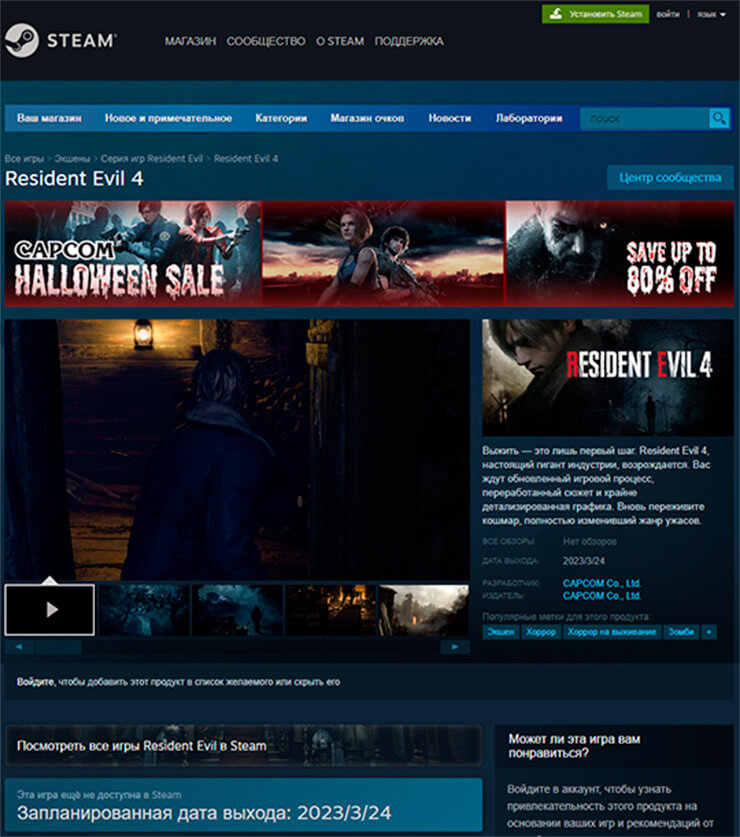
Task: Click the Resident Evil 4 breadcrumb link
Action: click(246, 159)
